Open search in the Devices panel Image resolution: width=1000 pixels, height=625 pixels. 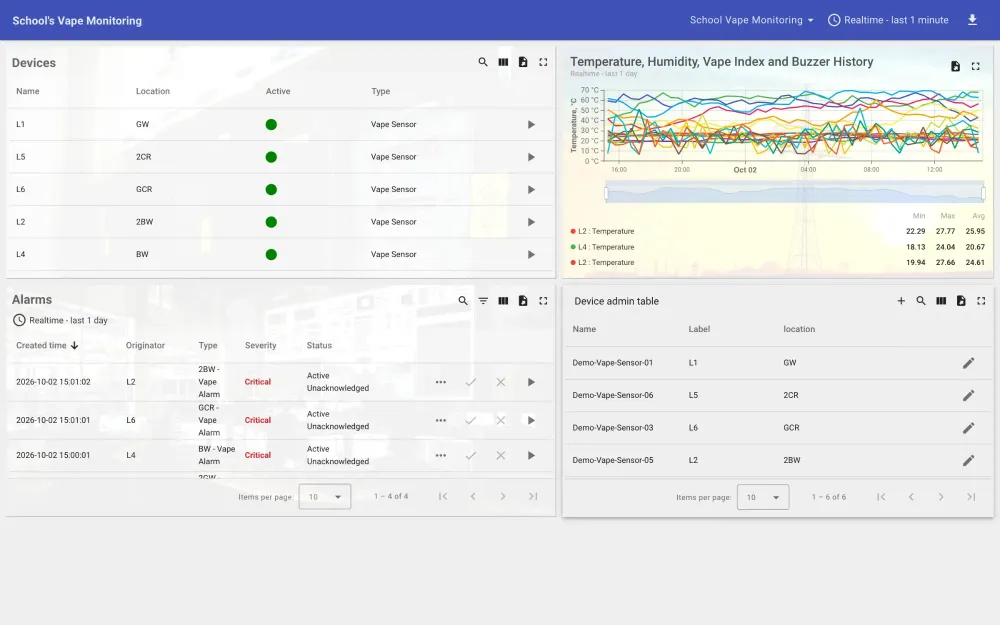click(x=483, y=62)
